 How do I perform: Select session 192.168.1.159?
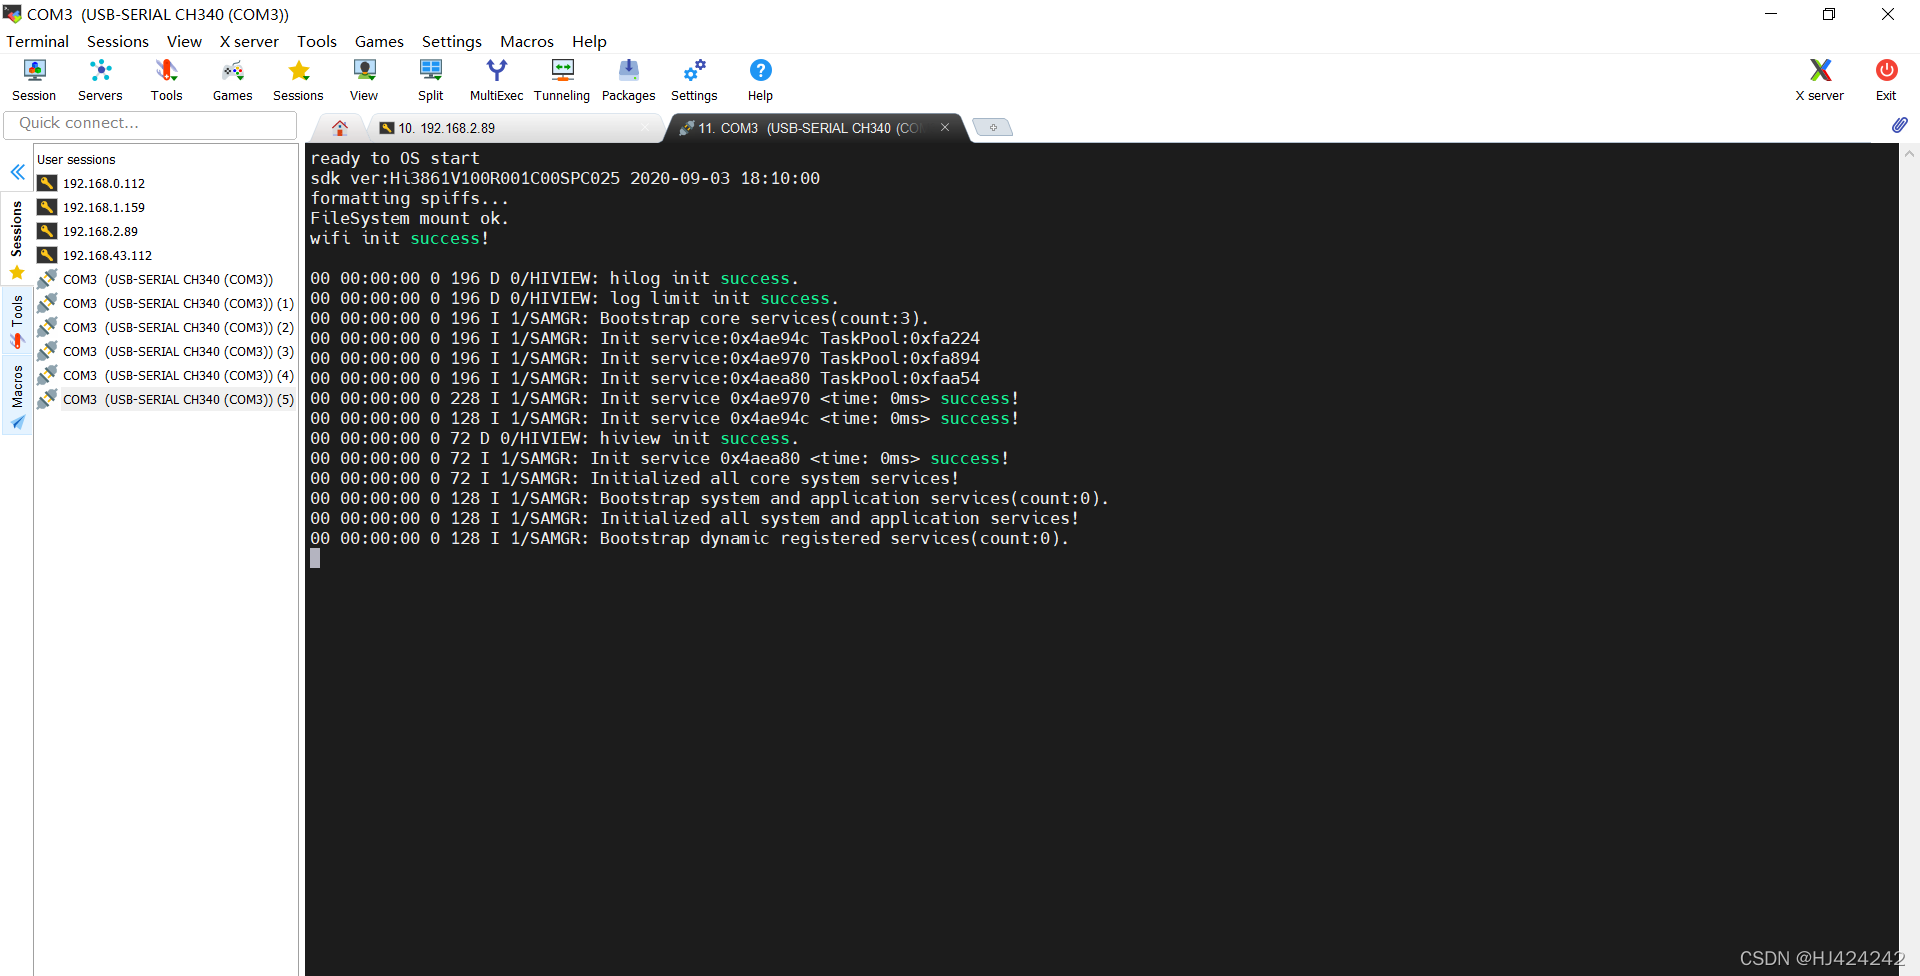[104, 207]
